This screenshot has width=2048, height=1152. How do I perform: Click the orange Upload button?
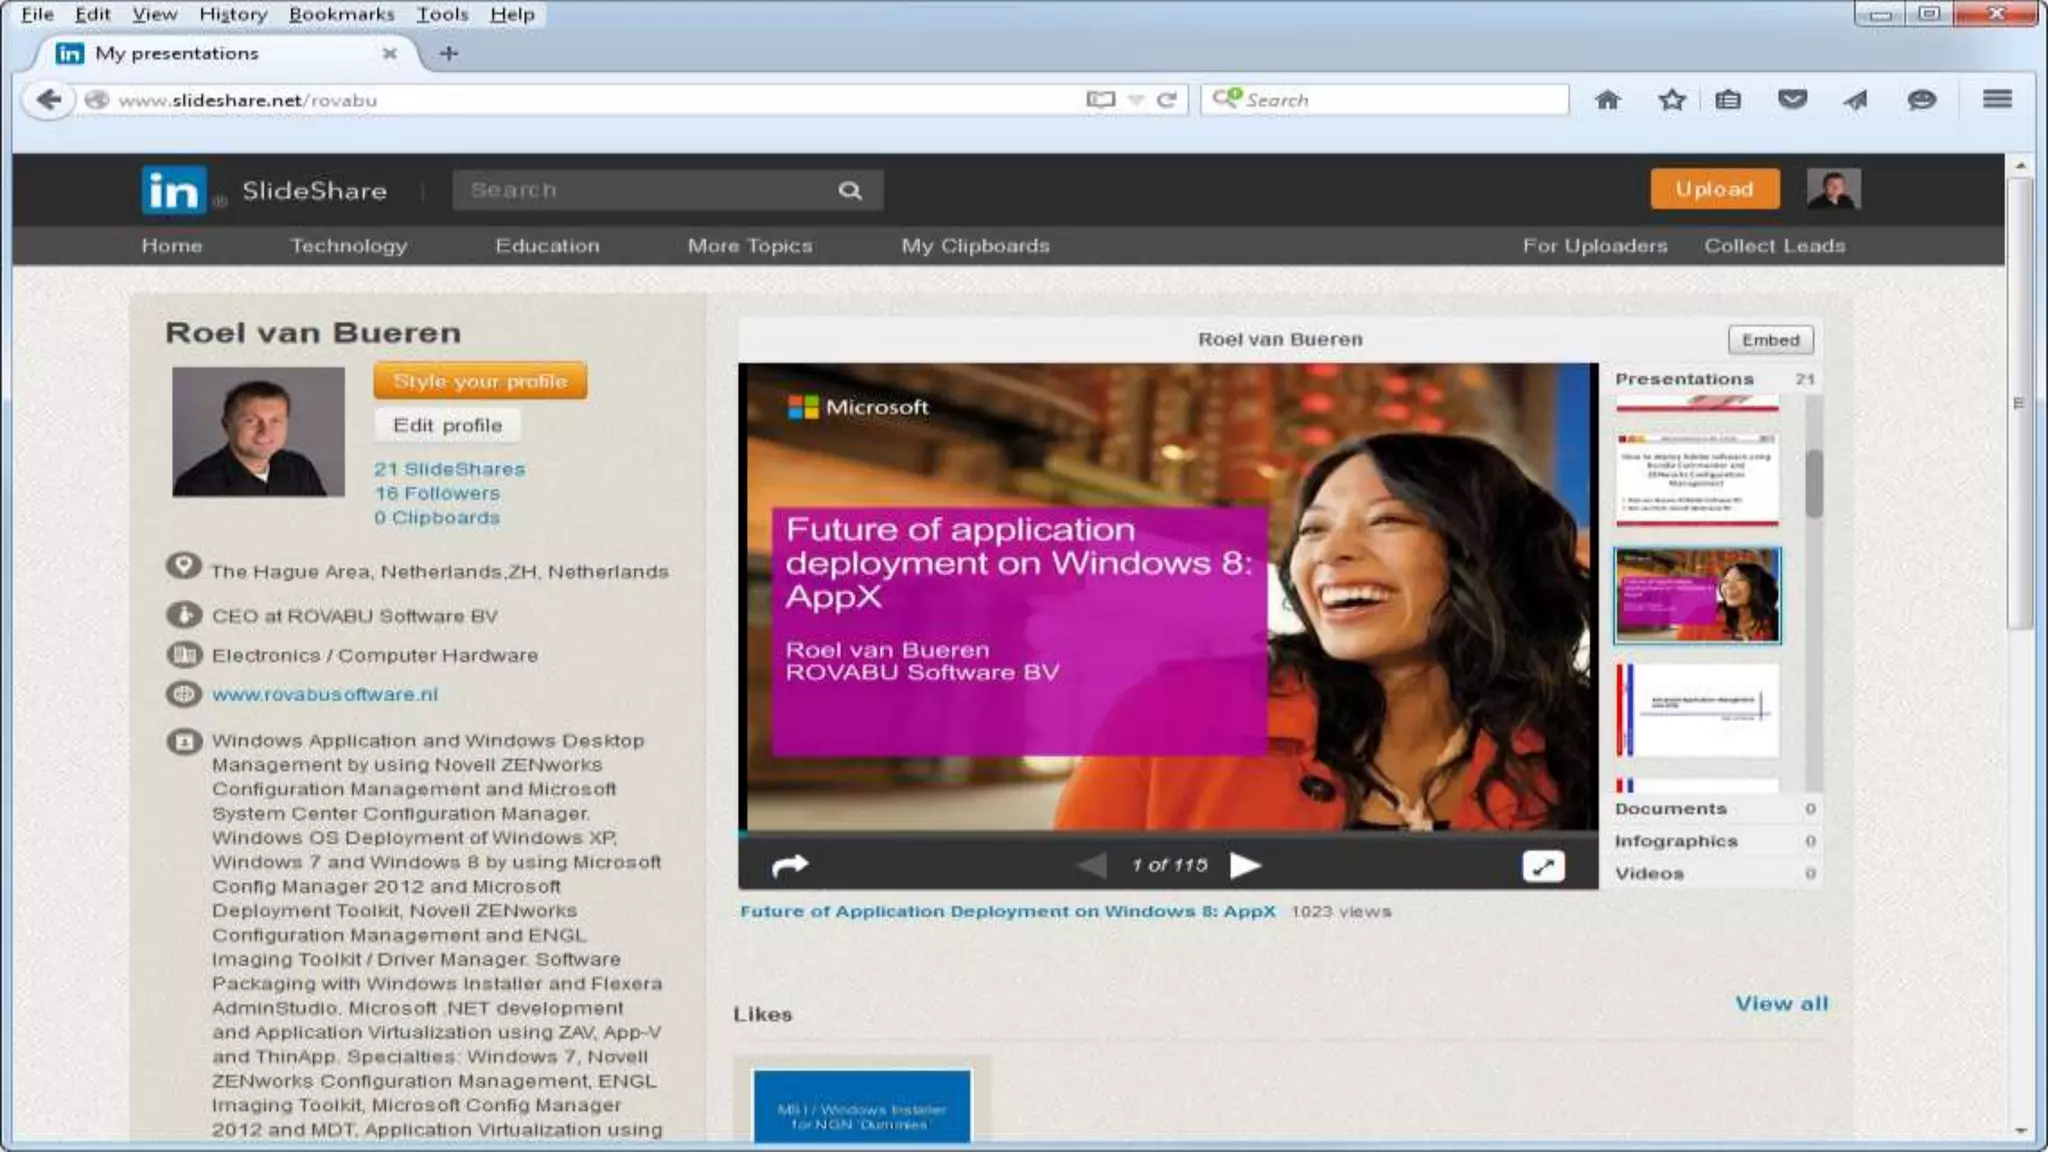[x=1714, y=189]
